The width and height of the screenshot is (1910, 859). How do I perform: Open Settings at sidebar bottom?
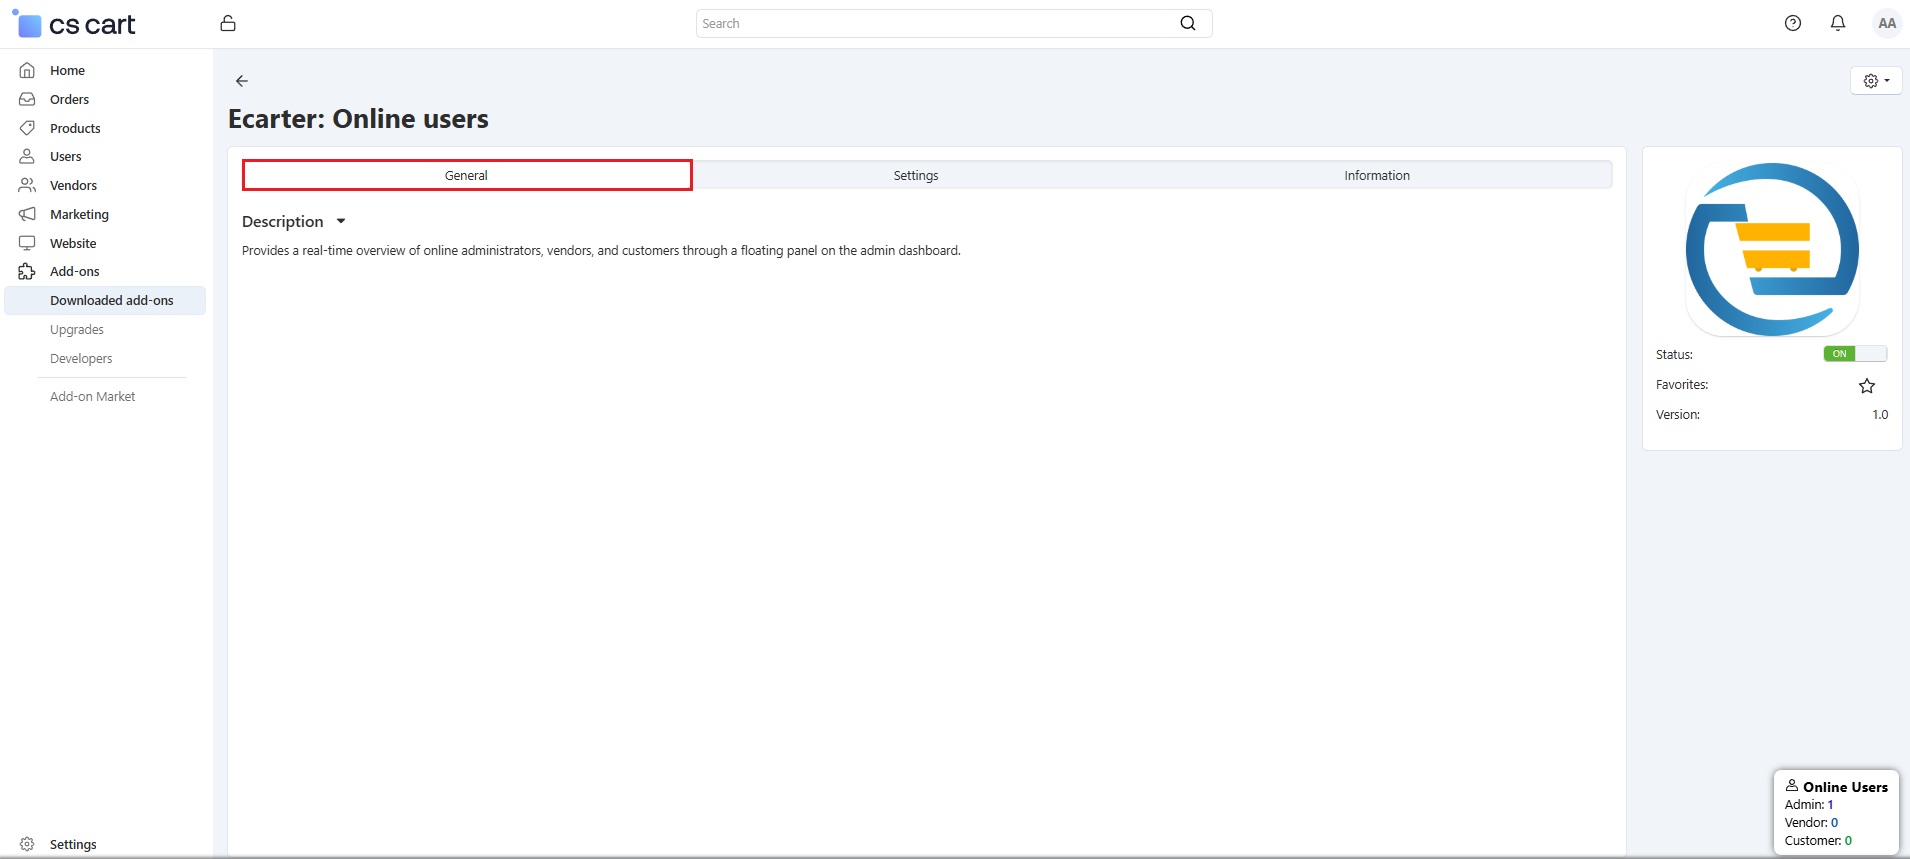point(73,844)
